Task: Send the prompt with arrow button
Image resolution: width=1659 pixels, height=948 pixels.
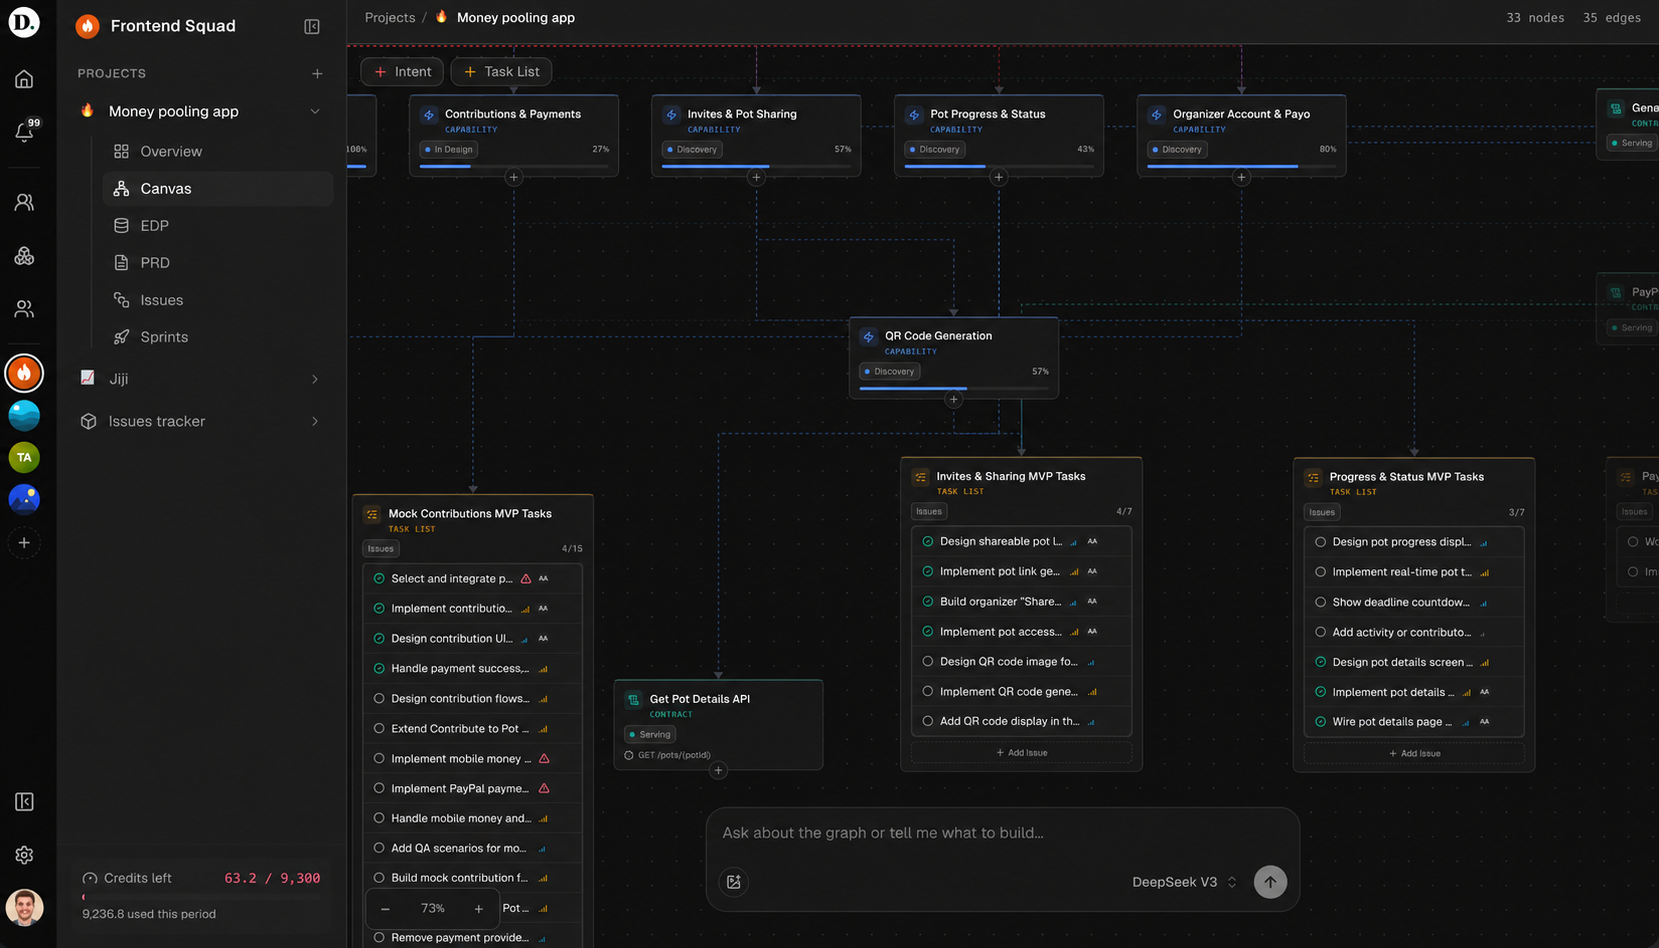Action: click(x=1270, y=882)
